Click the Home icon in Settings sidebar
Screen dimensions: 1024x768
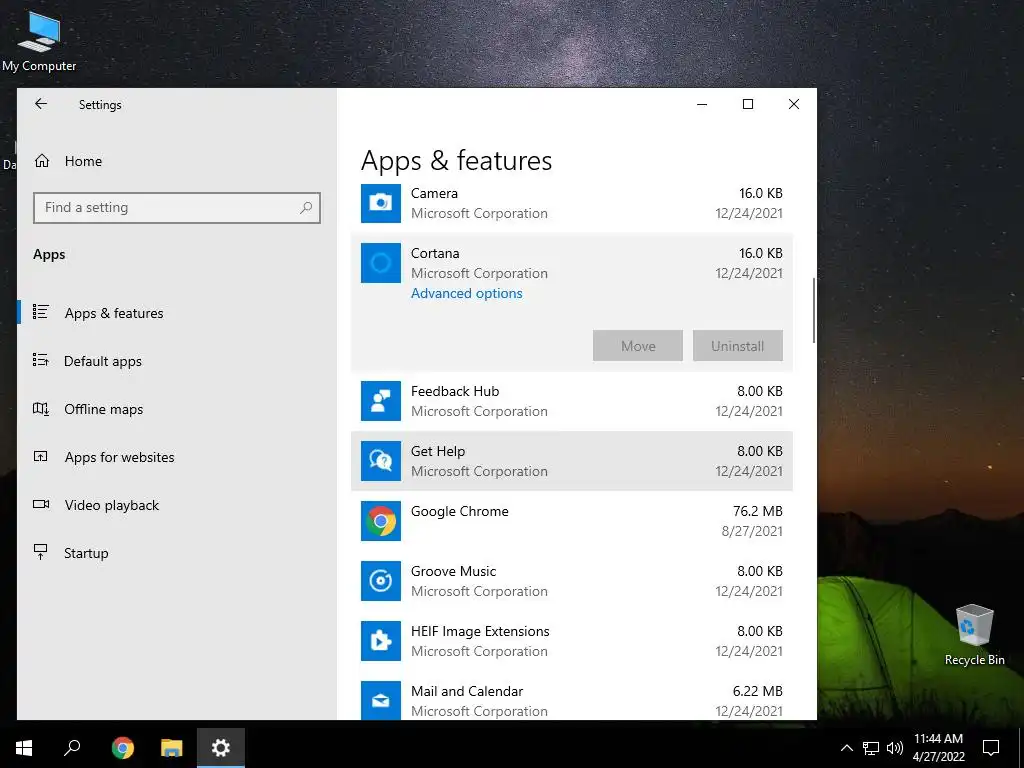(42, 161)
